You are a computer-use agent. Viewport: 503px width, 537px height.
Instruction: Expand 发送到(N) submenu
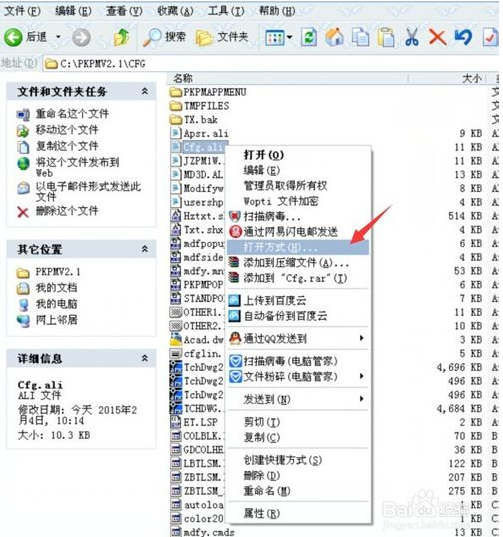298,399
